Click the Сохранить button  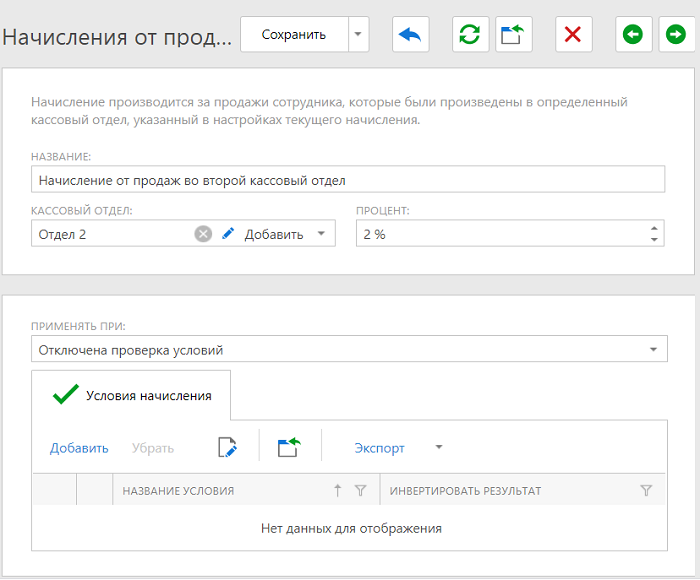294,34
